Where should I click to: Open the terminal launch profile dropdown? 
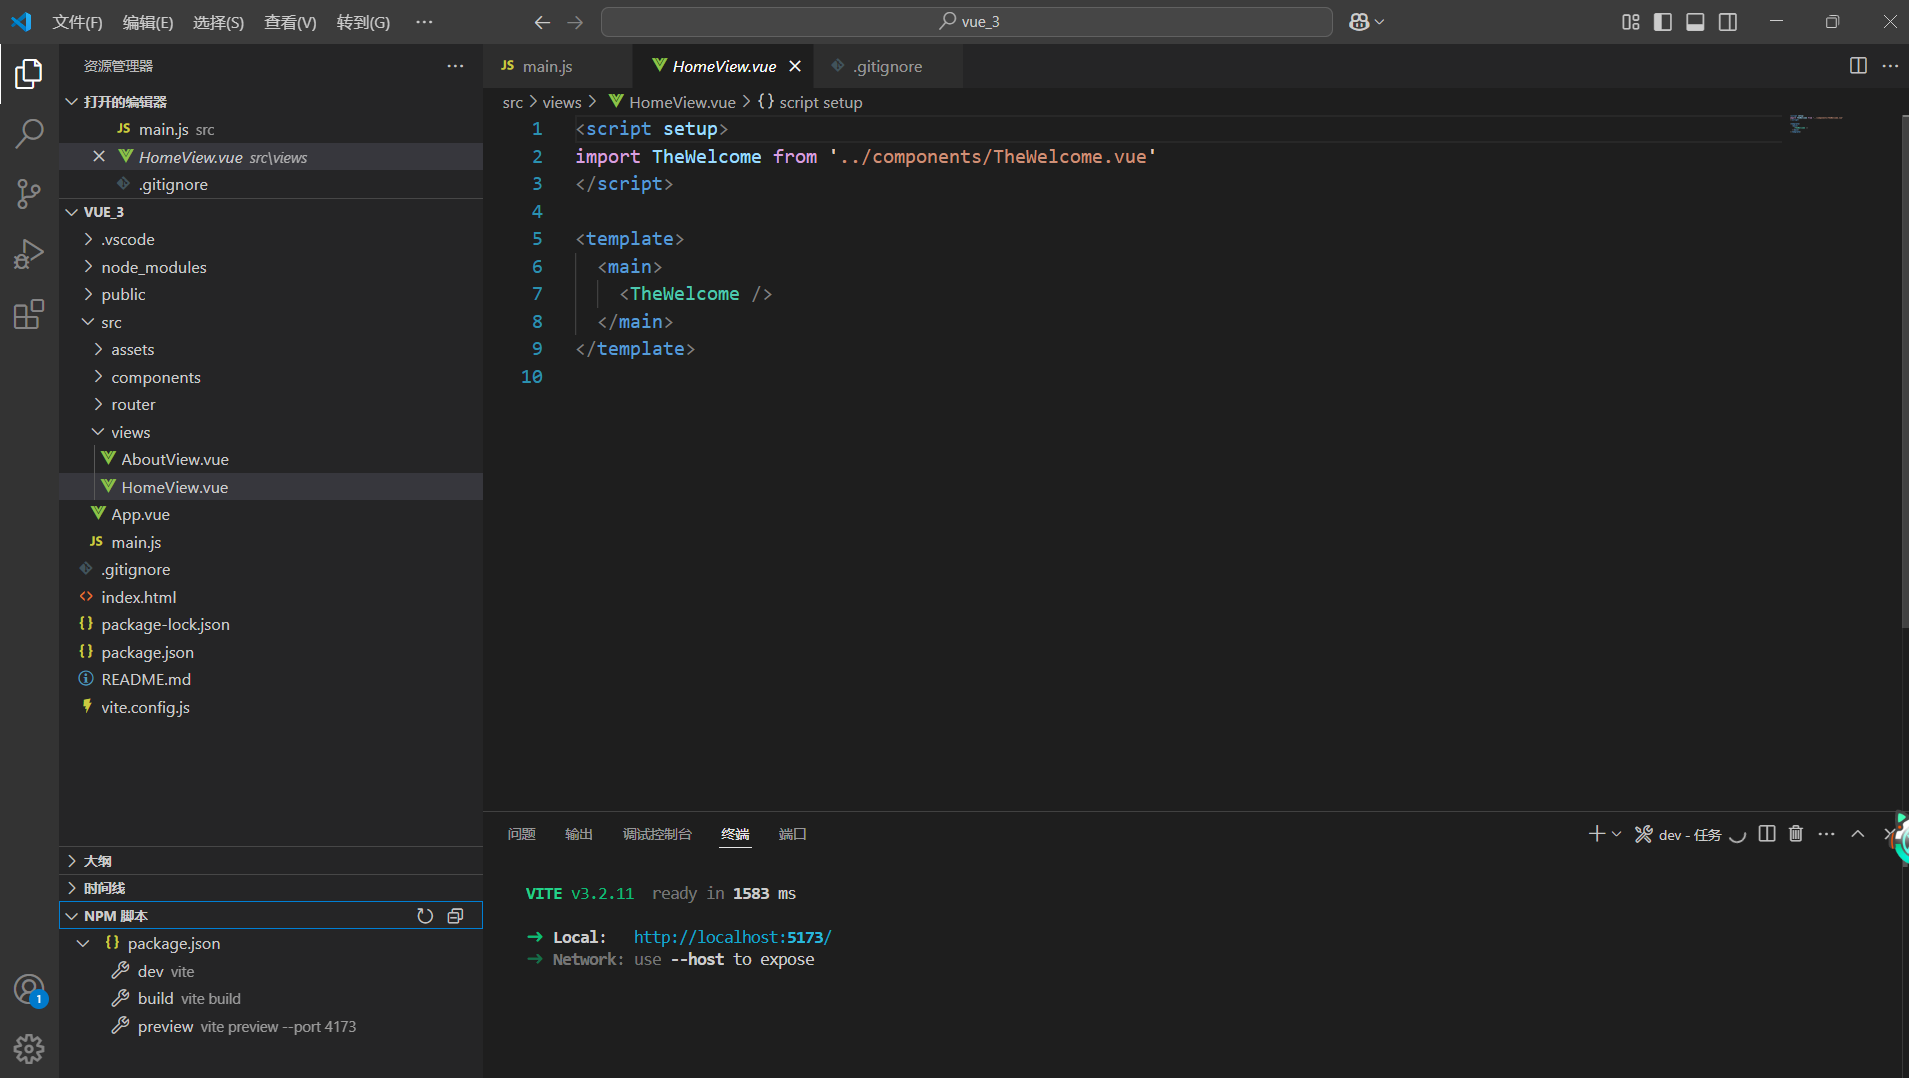pyautogui.click(x=1615, y=834)
